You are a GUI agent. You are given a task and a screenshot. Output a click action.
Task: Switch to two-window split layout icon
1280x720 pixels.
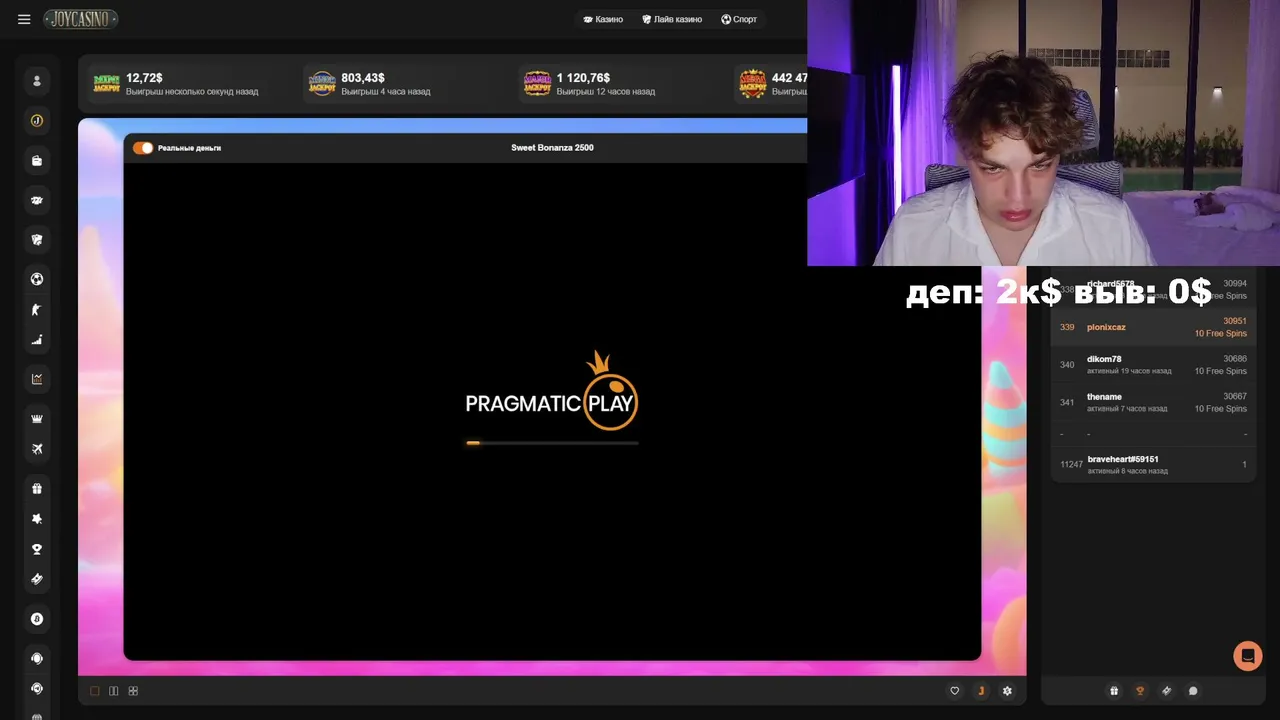[114, 691]
